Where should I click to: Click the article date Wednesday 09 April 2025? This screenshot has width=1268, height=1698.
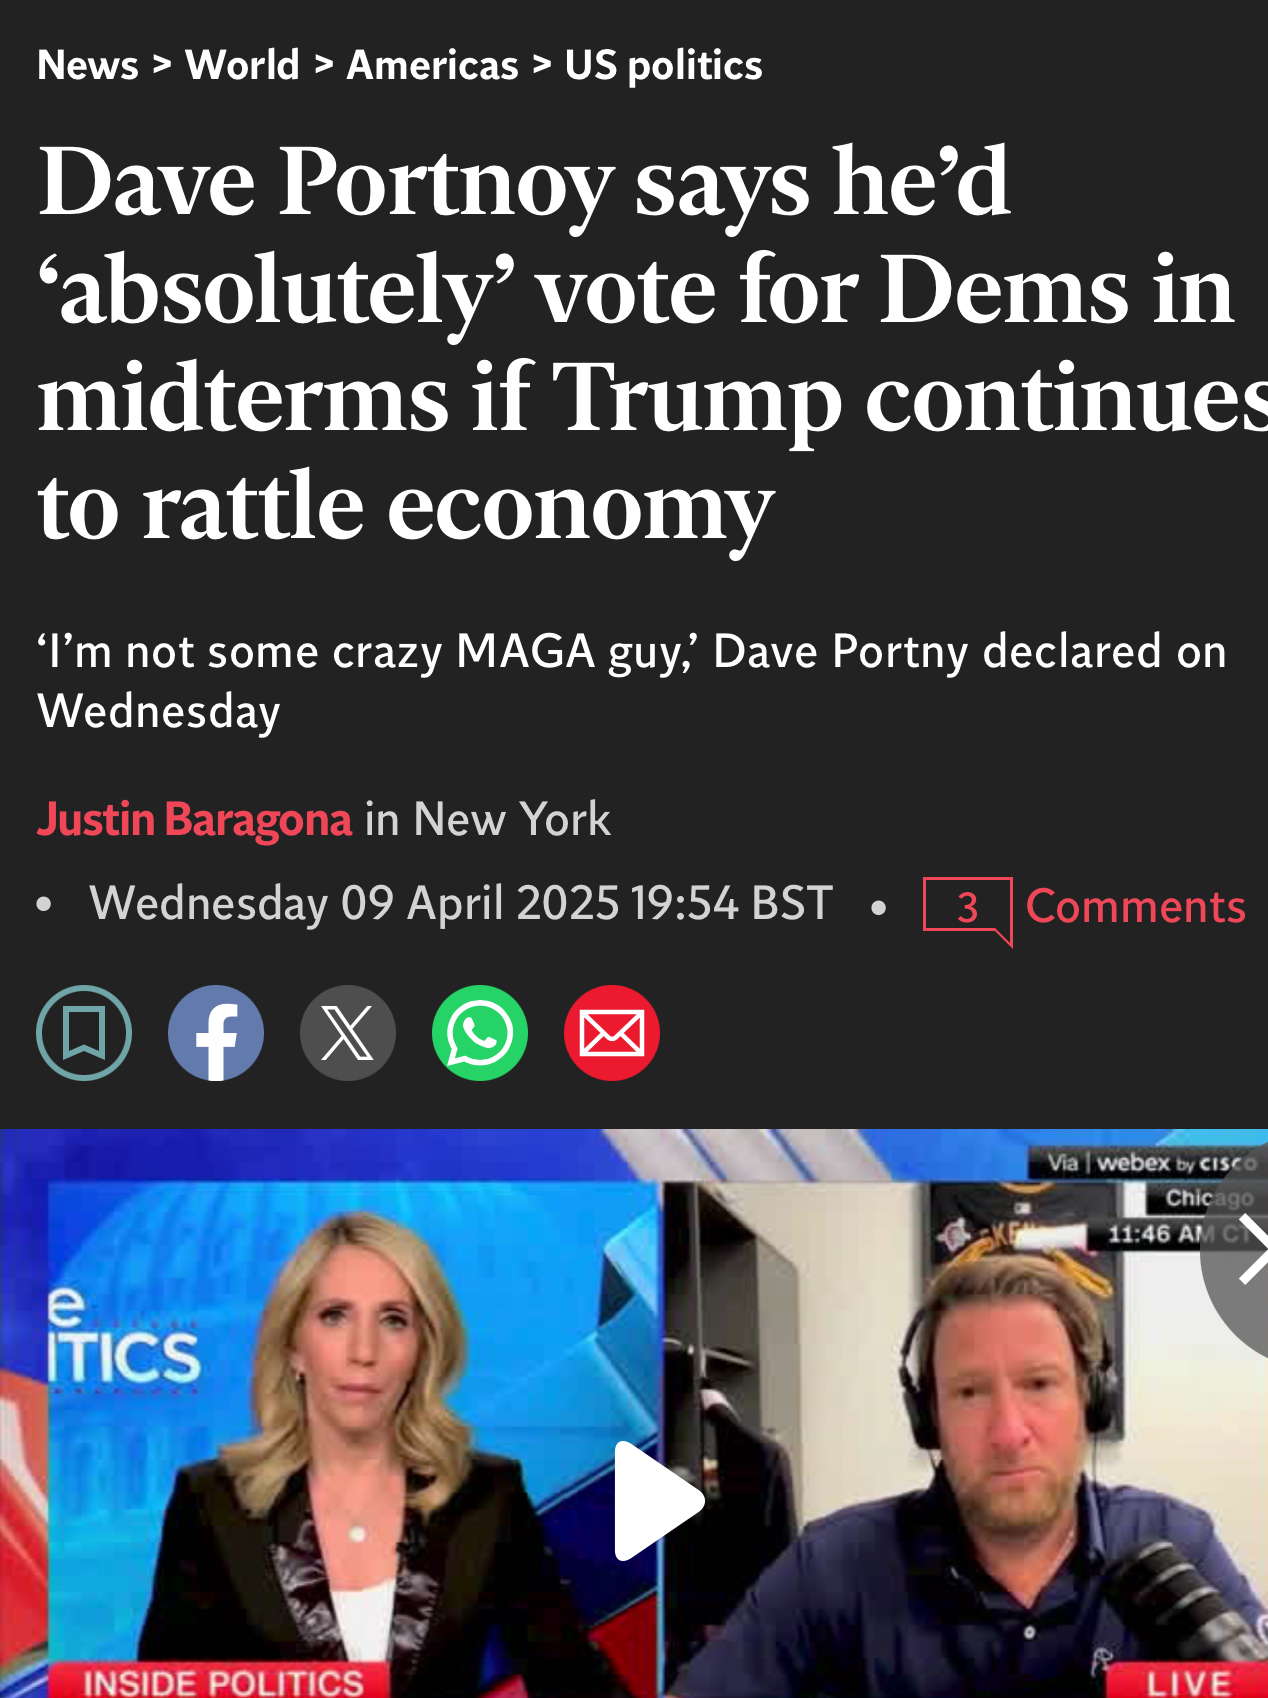coord(461,903)
